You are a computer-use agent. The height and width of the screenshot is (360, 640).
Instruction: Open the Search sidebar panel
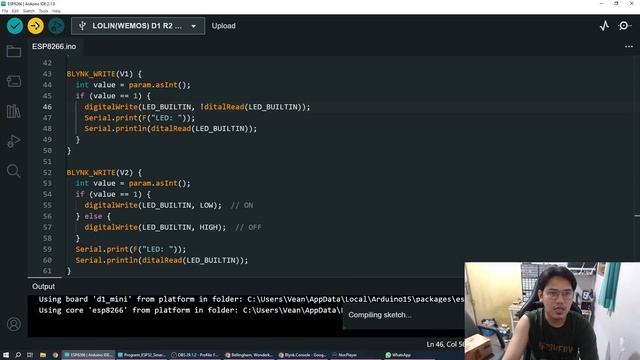13,171
